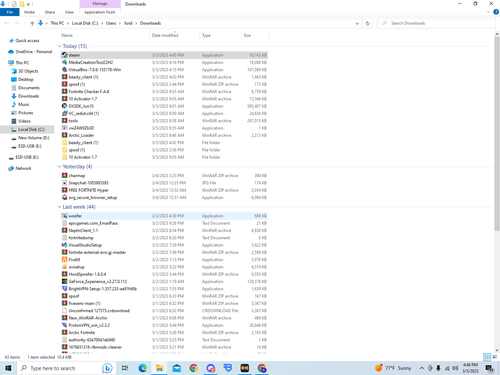Click the Snapchat JPG file icon
The image size is (500, 375).
pyautogui.click(x=65, y=183)
